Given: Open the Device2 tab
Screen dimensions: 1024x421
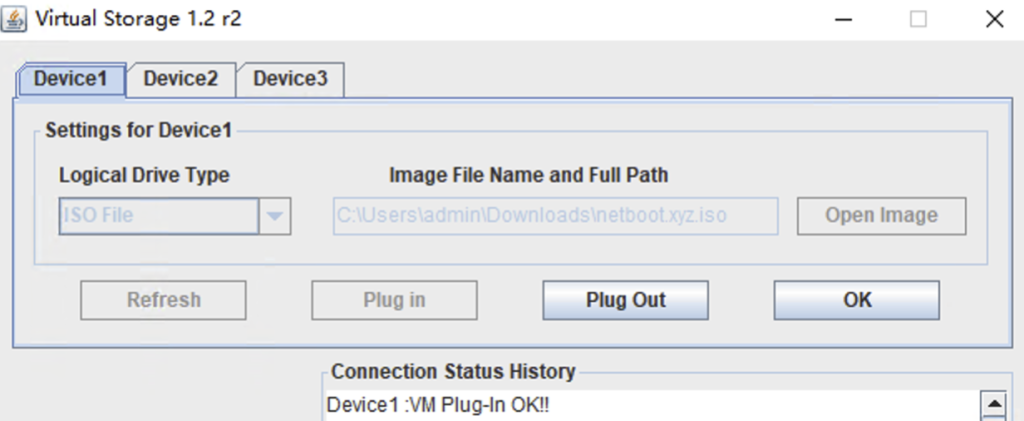Looking at the screenshot, I should pos(181,79).
